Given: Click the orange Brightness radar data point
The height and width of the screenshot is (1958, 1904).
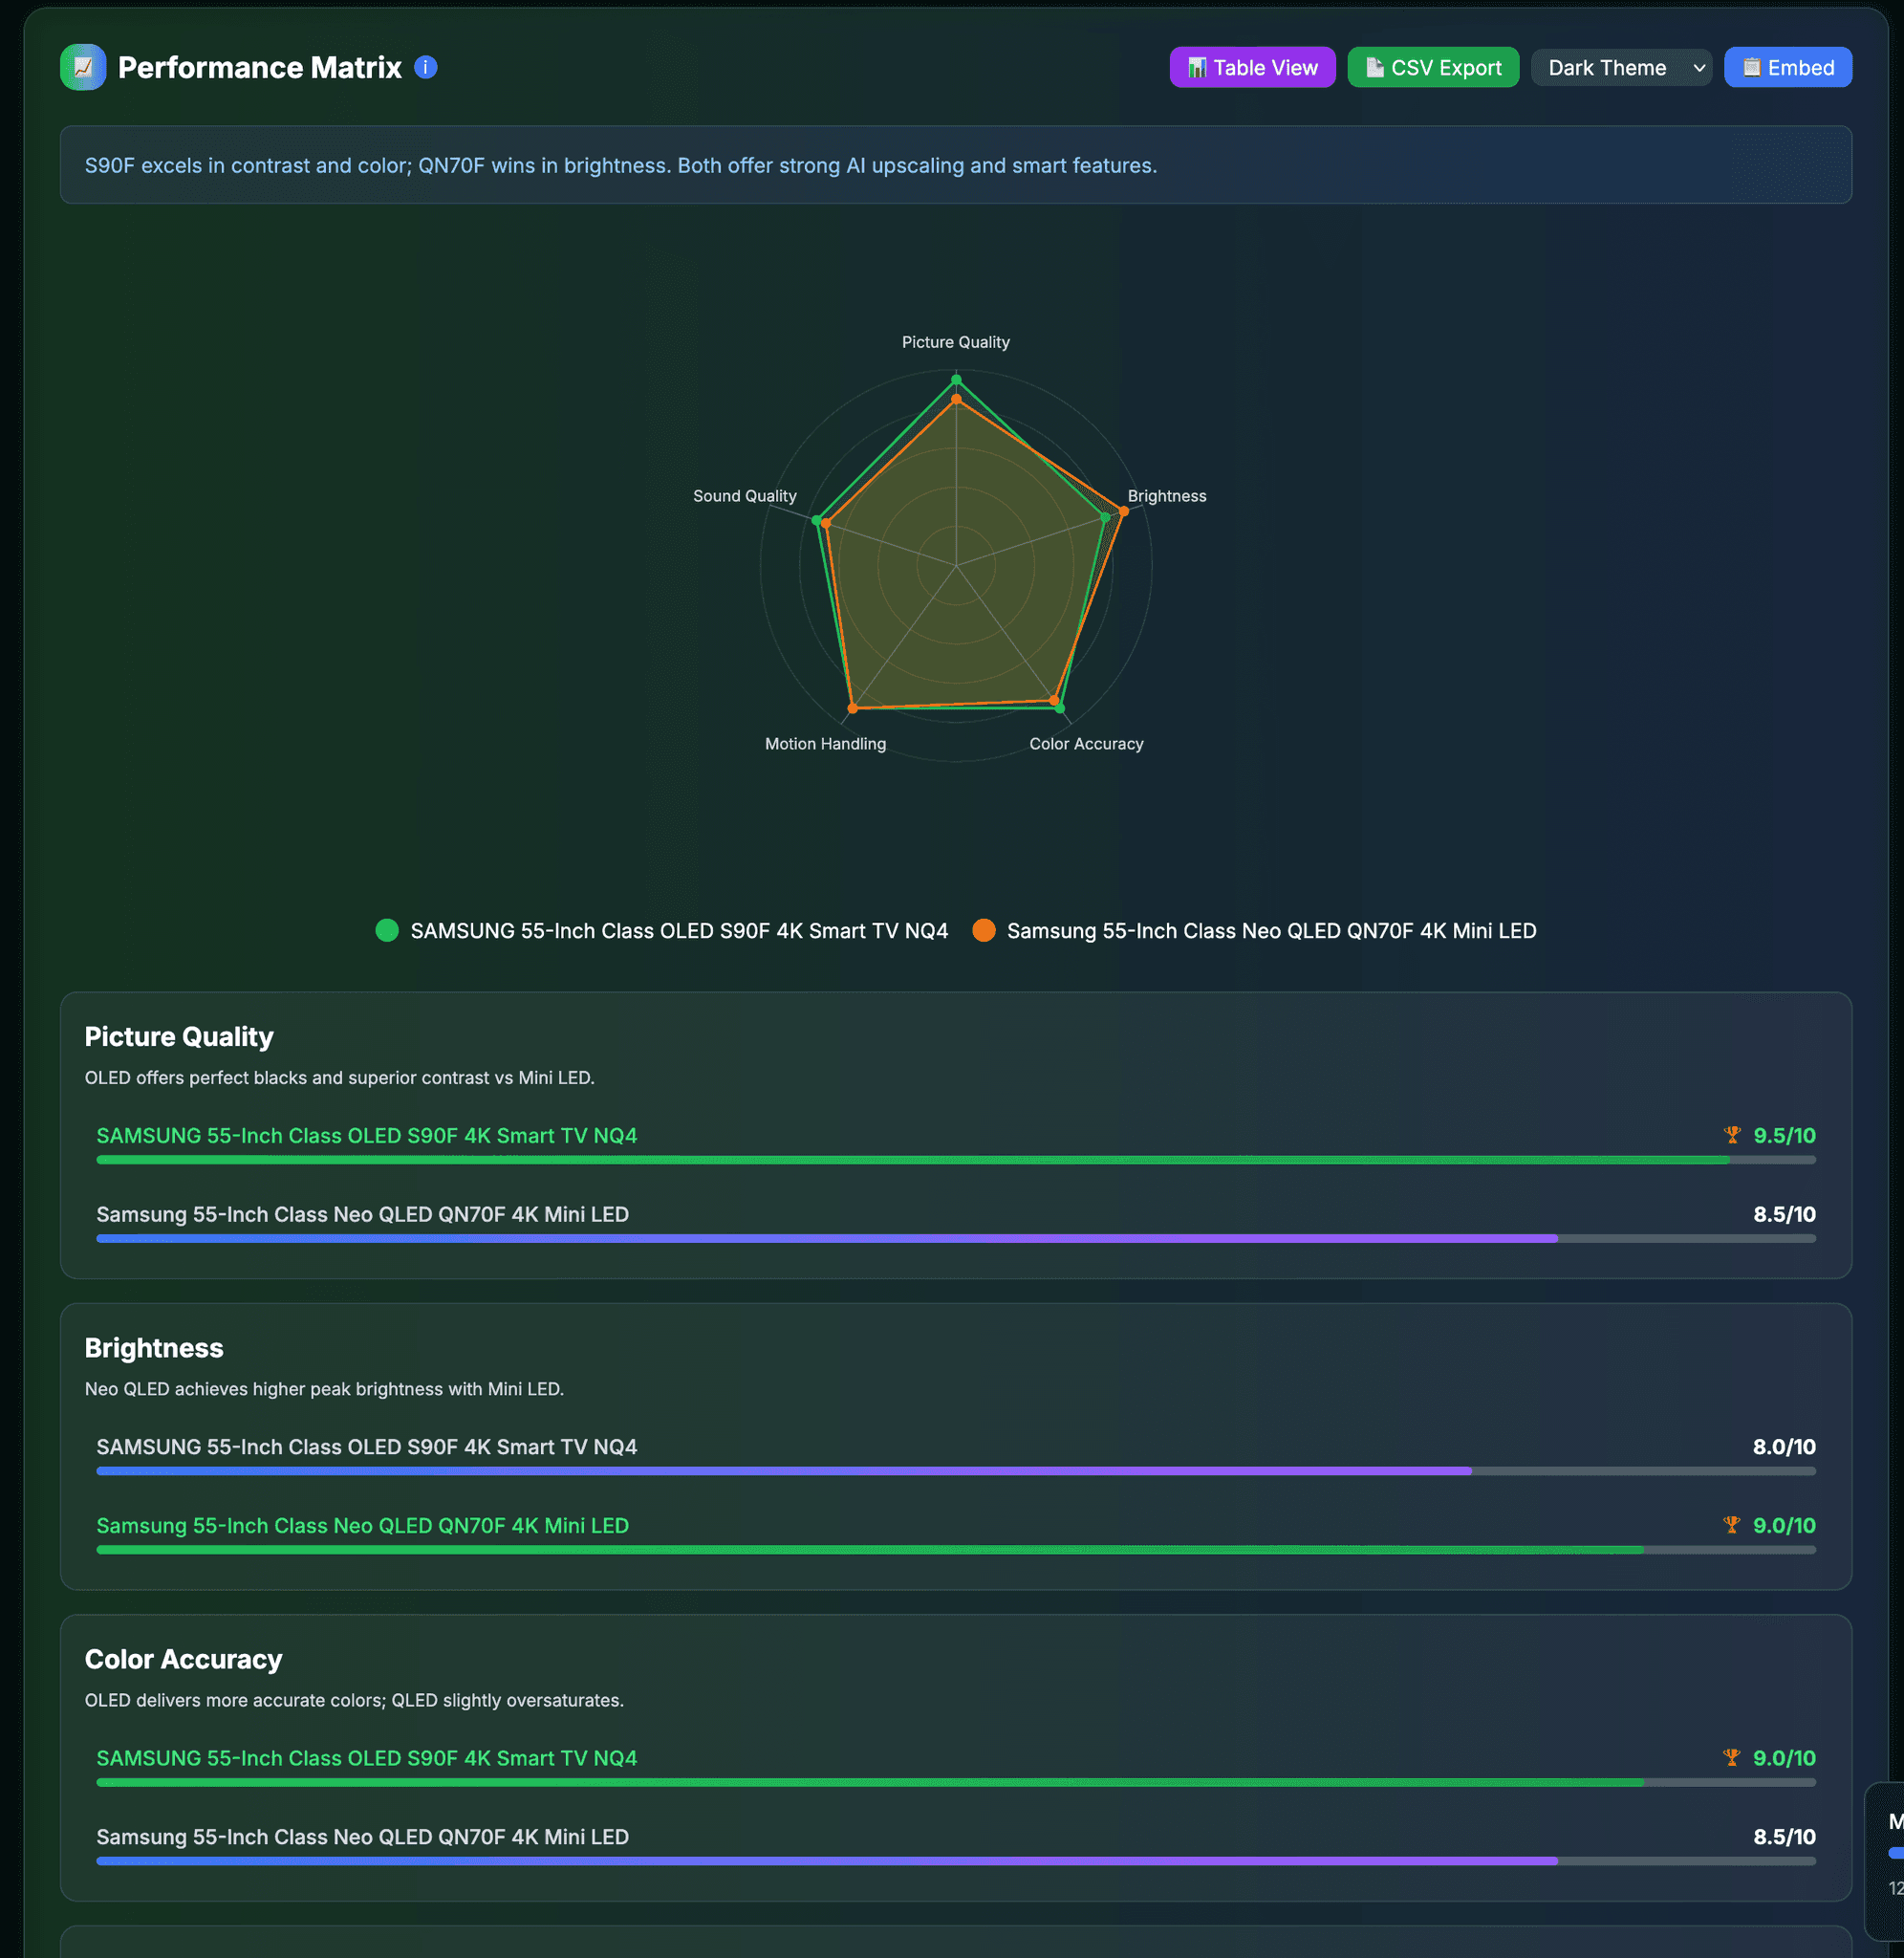Looking at the screenshot, I should pos(1123,511).
